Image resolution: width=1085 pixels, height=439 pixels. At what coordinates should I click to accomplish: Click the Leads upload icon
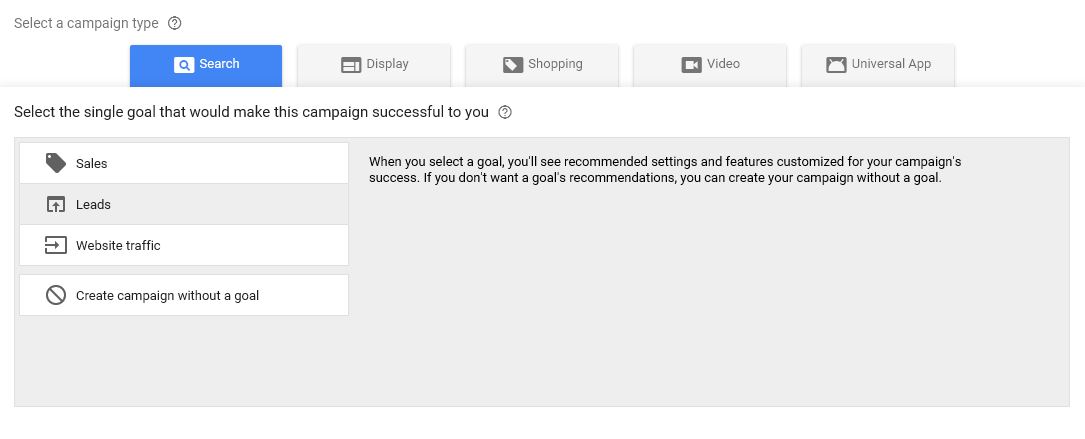point(56,204)
